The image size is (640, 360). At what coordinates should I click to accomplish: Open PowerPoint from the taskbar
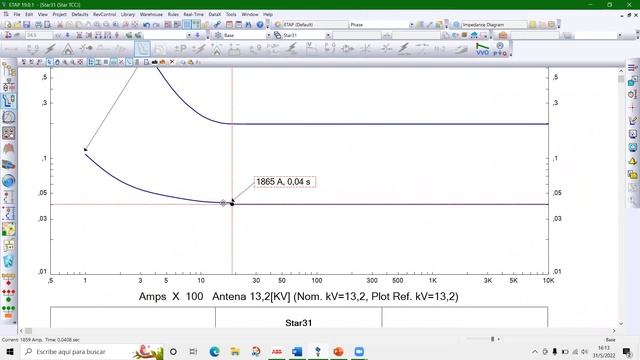pos(338,351)
